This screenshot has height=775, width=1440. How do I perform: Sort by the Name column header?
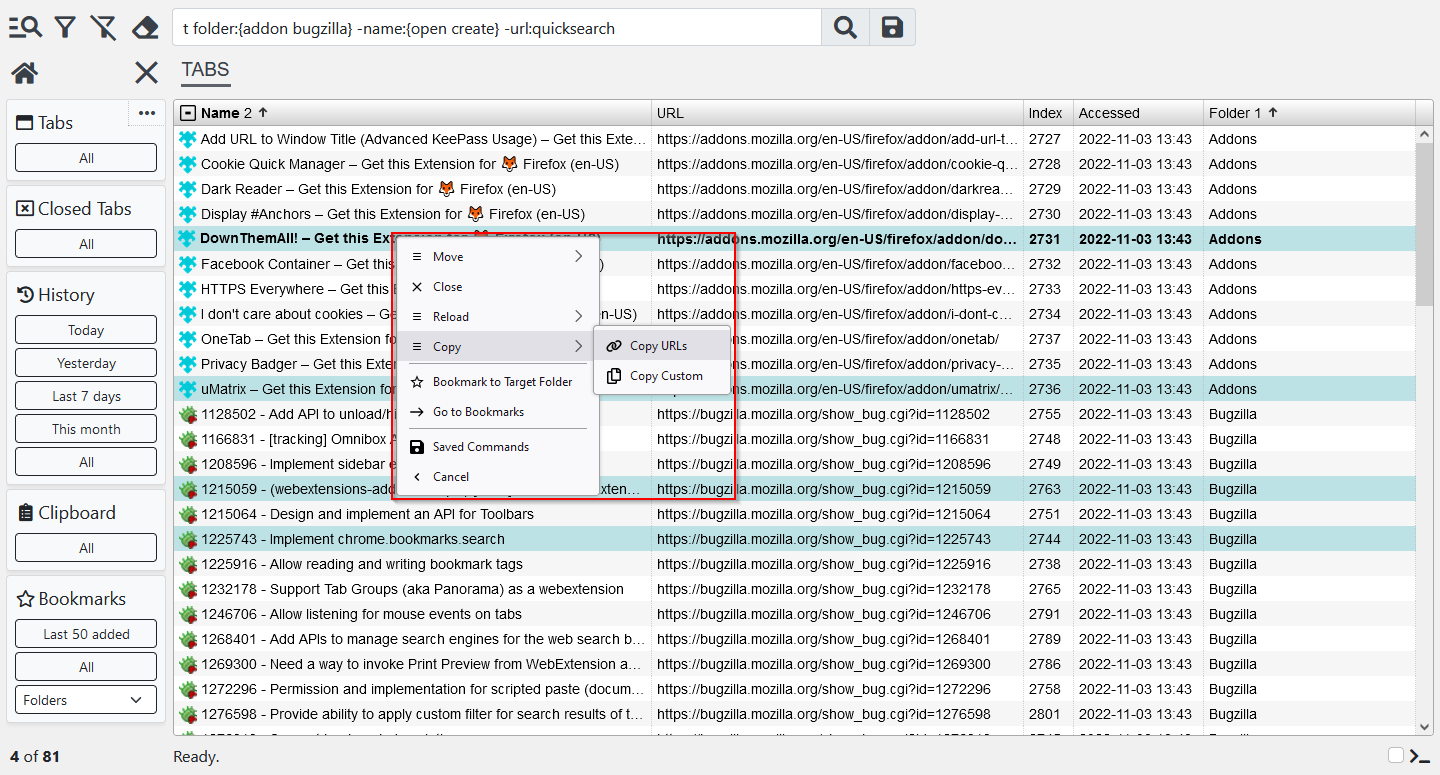coord(412,113)
